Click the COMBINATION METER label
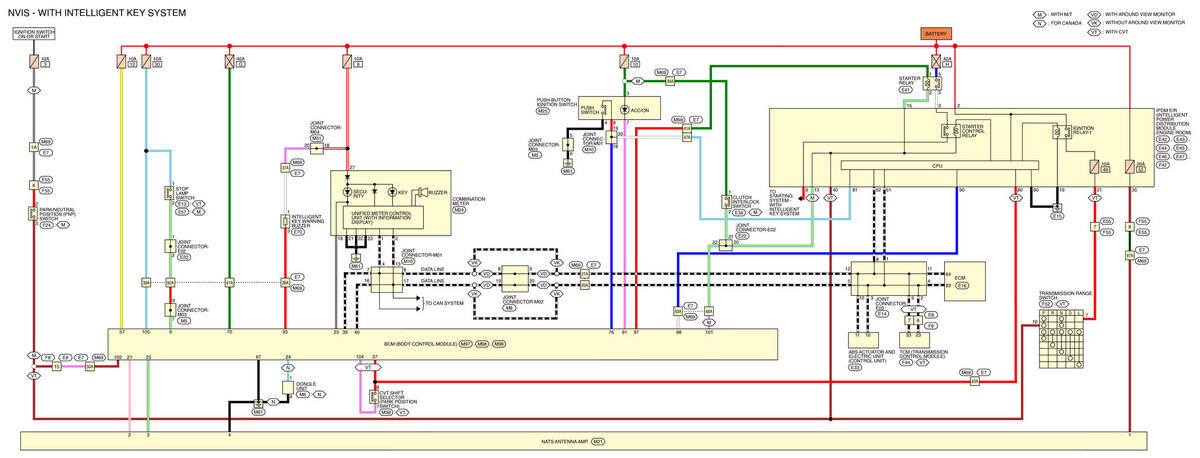 (x=469, y=204)
